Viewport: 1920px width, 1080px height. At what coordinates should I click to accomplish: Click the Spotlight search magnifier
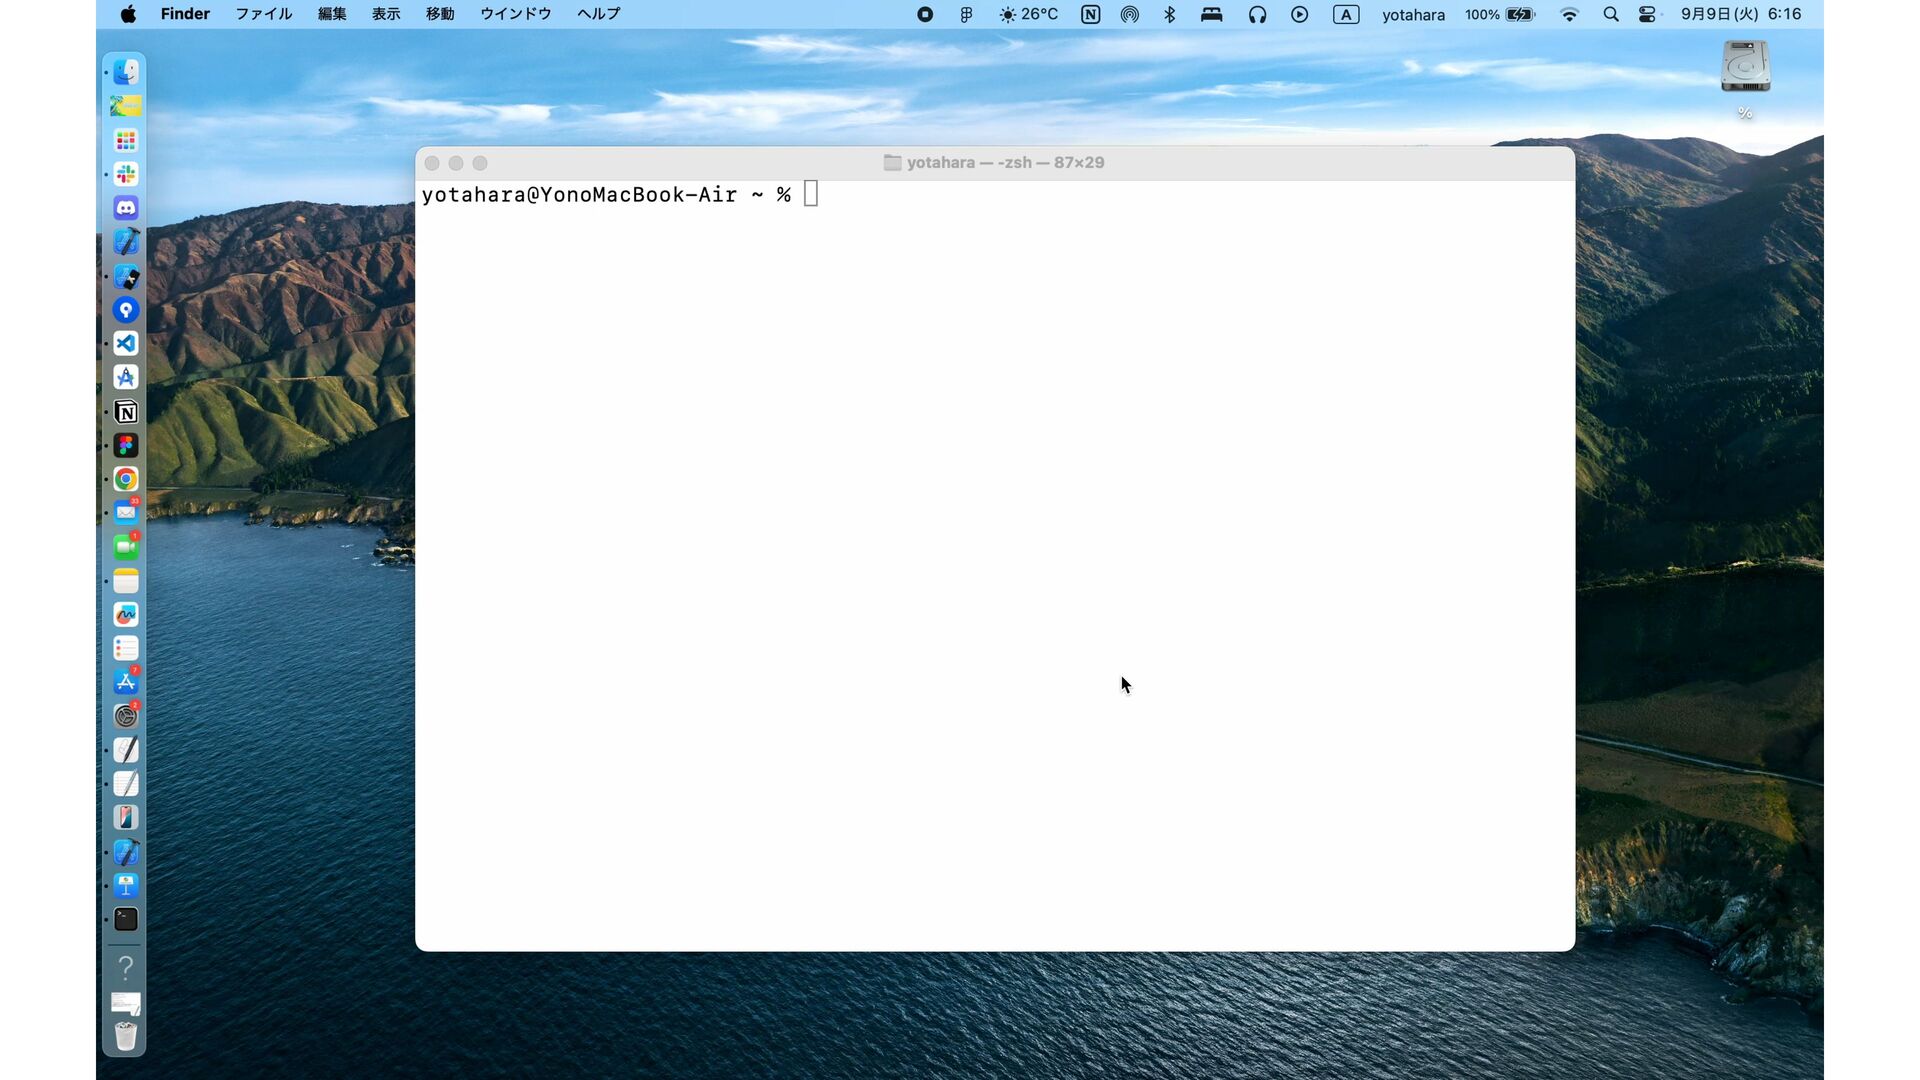click(1610, 14)
